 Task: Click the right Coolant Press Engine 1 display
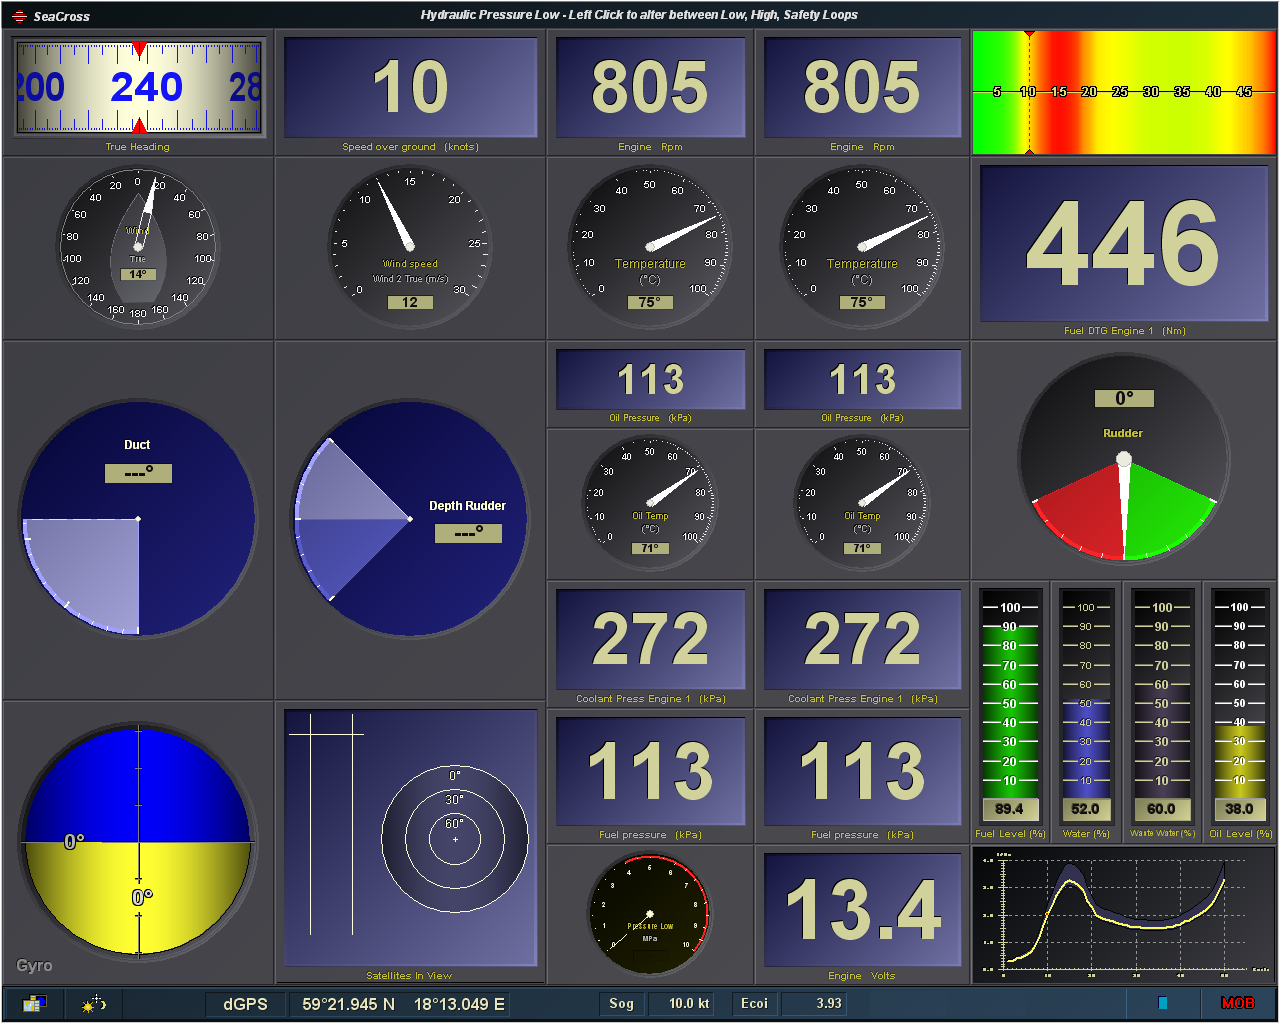click(862, 640)
